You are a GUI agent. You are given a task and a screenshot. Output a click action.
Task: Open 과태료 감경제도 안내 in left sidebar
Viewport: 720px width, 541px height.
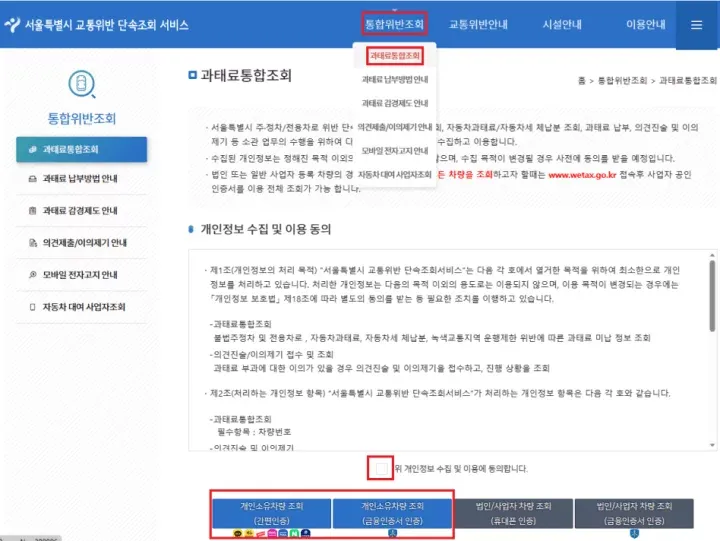(x=82, y=211)
